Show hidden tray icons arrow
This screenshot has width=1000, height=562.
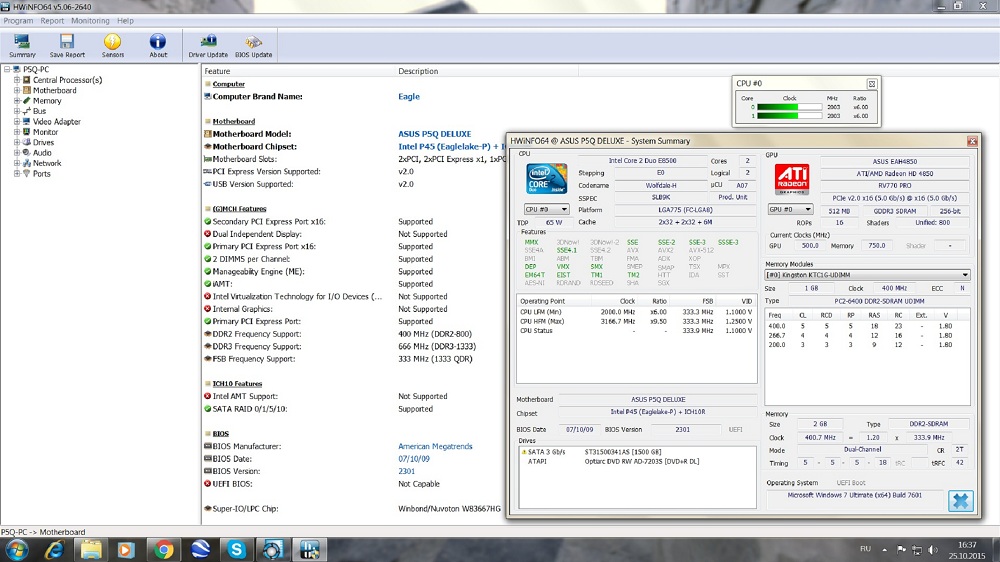[885, 549]
